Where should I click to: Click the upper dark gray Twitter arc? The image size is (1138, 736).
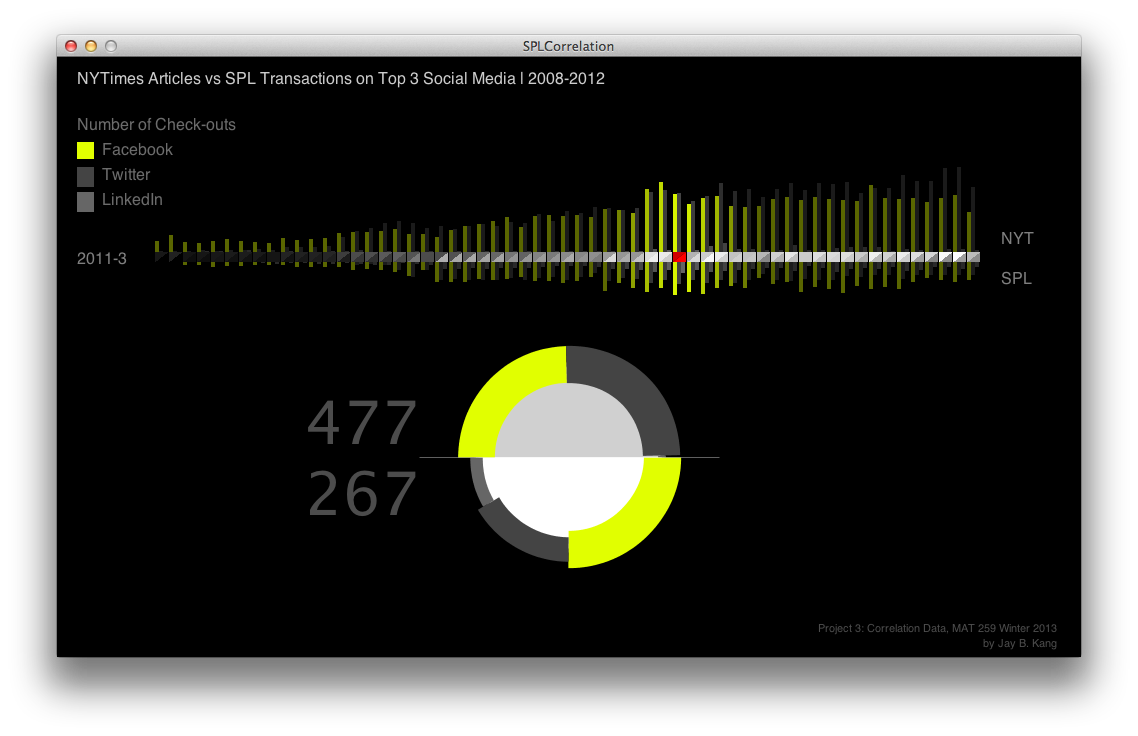640,390
